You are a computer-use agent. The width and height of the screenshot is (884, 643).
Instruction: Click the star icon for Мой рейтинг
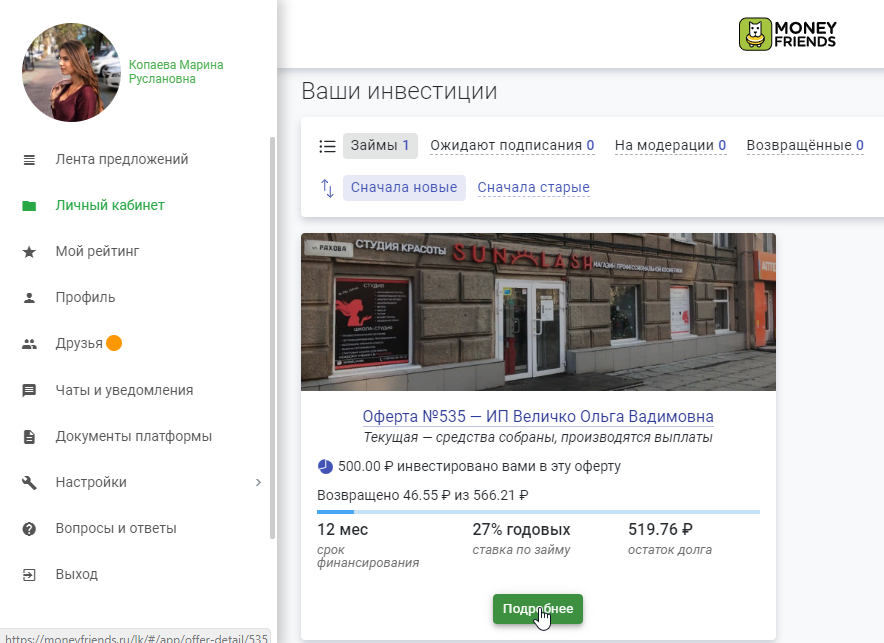(x=29, y=252)
